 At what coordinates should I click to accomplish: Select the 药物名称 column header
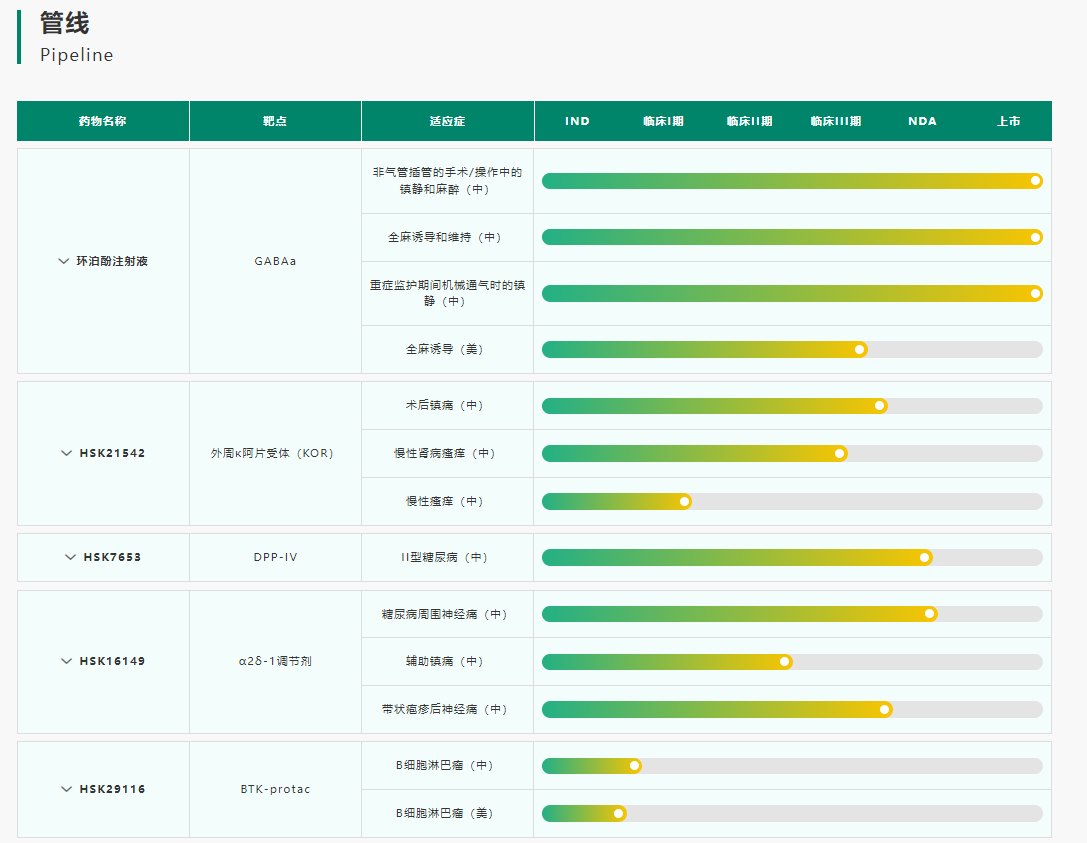coord(103,121)
